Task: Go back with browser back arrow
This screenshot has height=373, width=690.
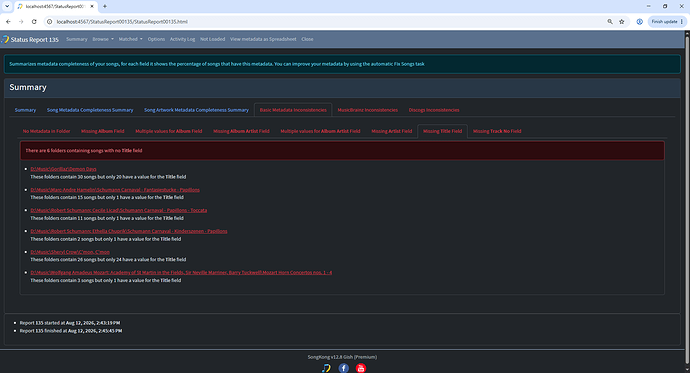Action: click(8, 22)
